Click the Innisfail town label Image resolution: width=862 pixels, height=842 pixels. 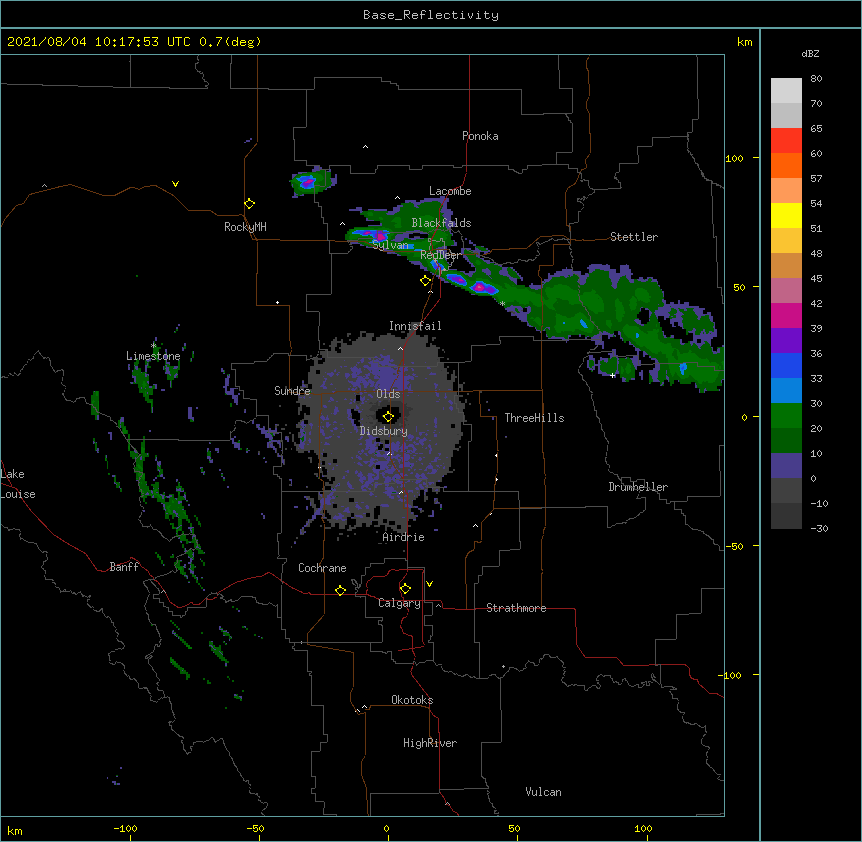[415, 326]
